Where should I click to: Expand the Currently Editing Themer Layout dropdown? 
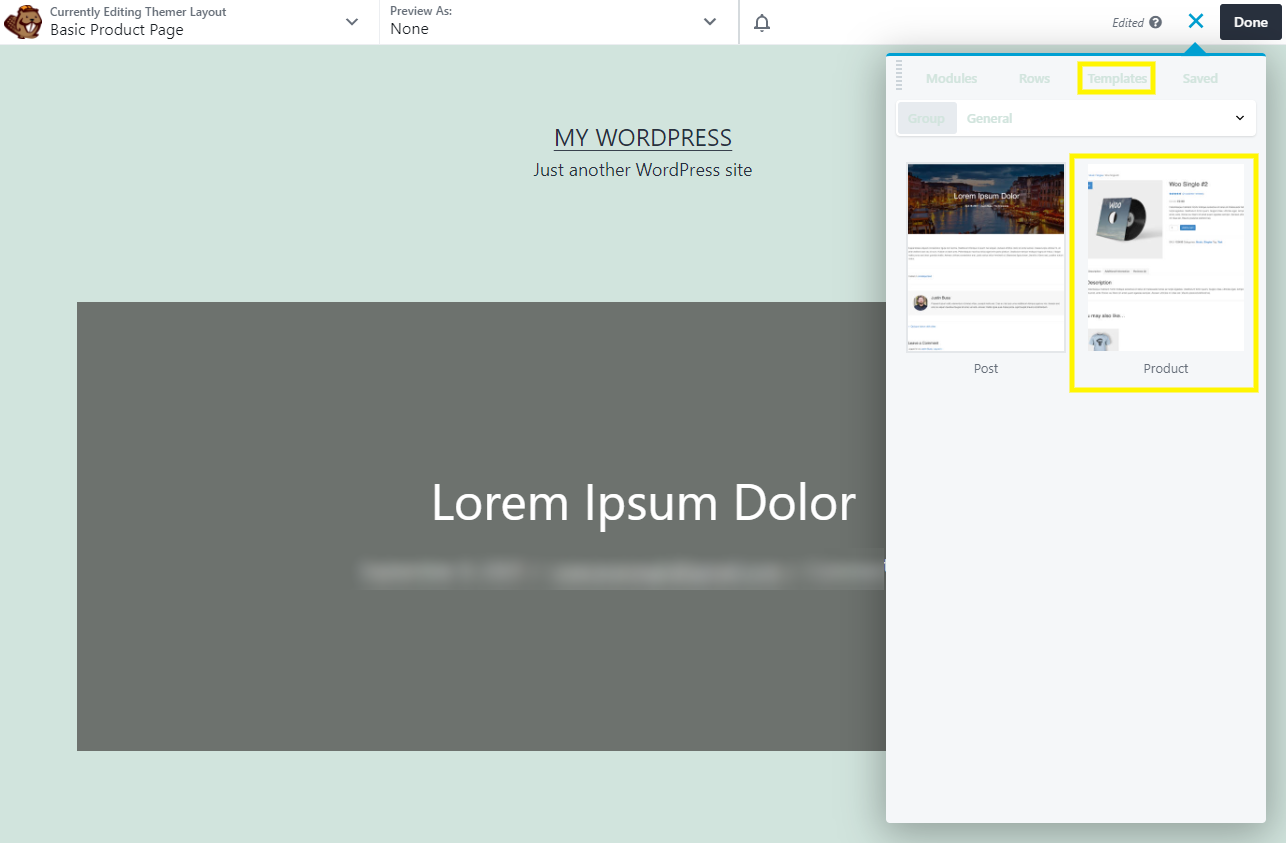[351, 21]
